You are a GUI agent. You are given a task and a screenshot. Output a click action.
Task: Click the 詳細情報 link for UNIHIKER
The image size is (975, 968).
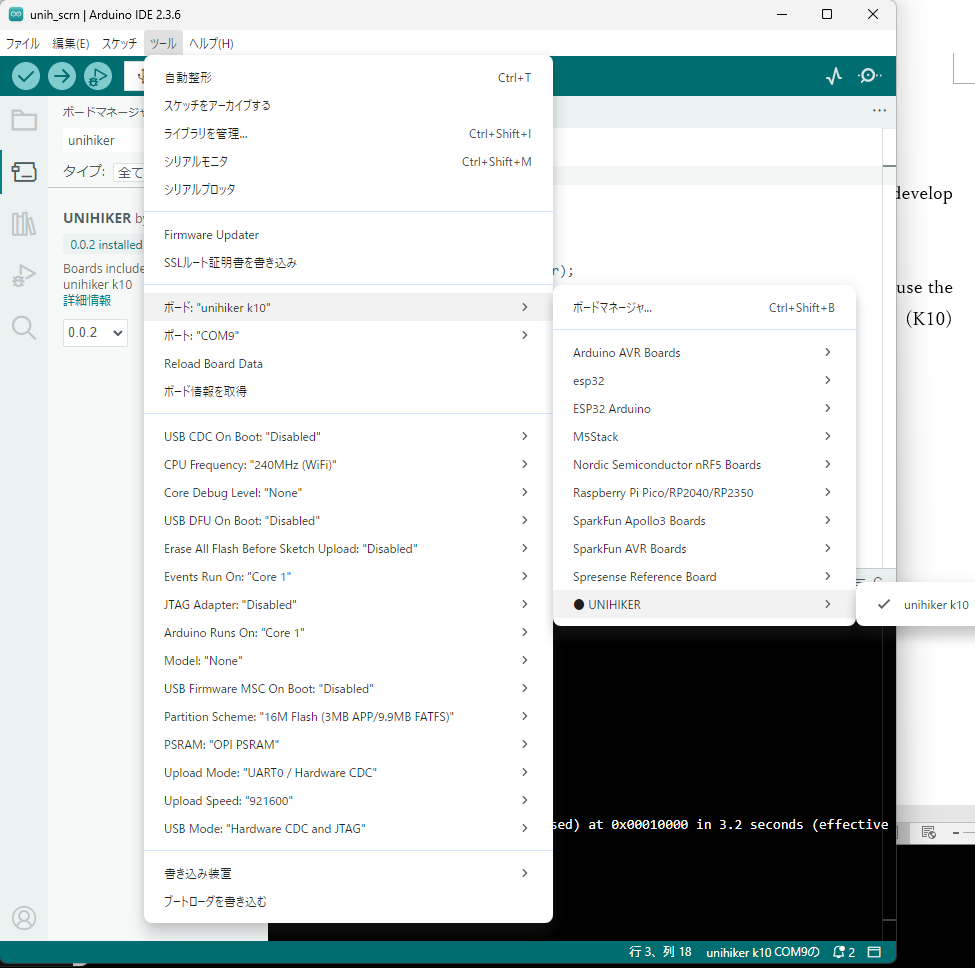click(x=87, y=300)
